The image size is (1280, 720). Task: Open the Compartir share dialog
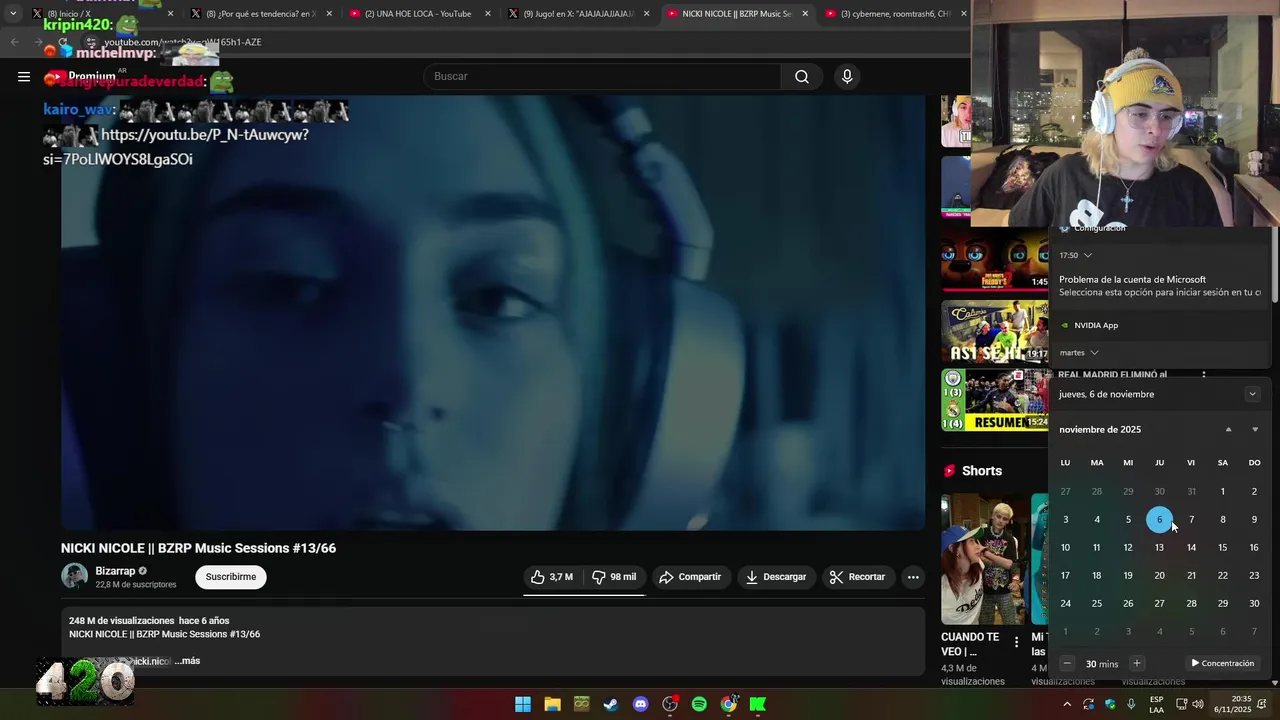point(691,577)
